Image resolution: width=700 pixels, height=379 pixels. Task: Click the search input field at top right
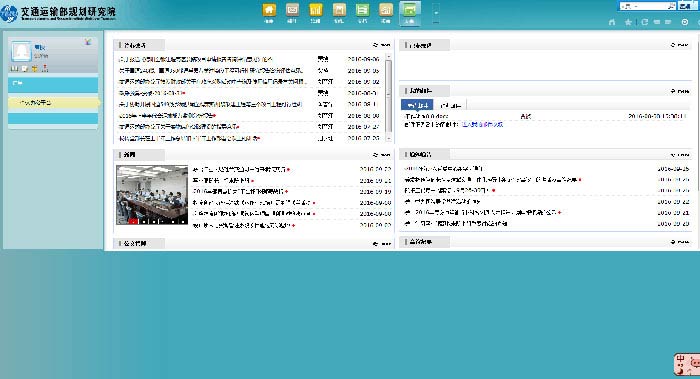[648, 6]
